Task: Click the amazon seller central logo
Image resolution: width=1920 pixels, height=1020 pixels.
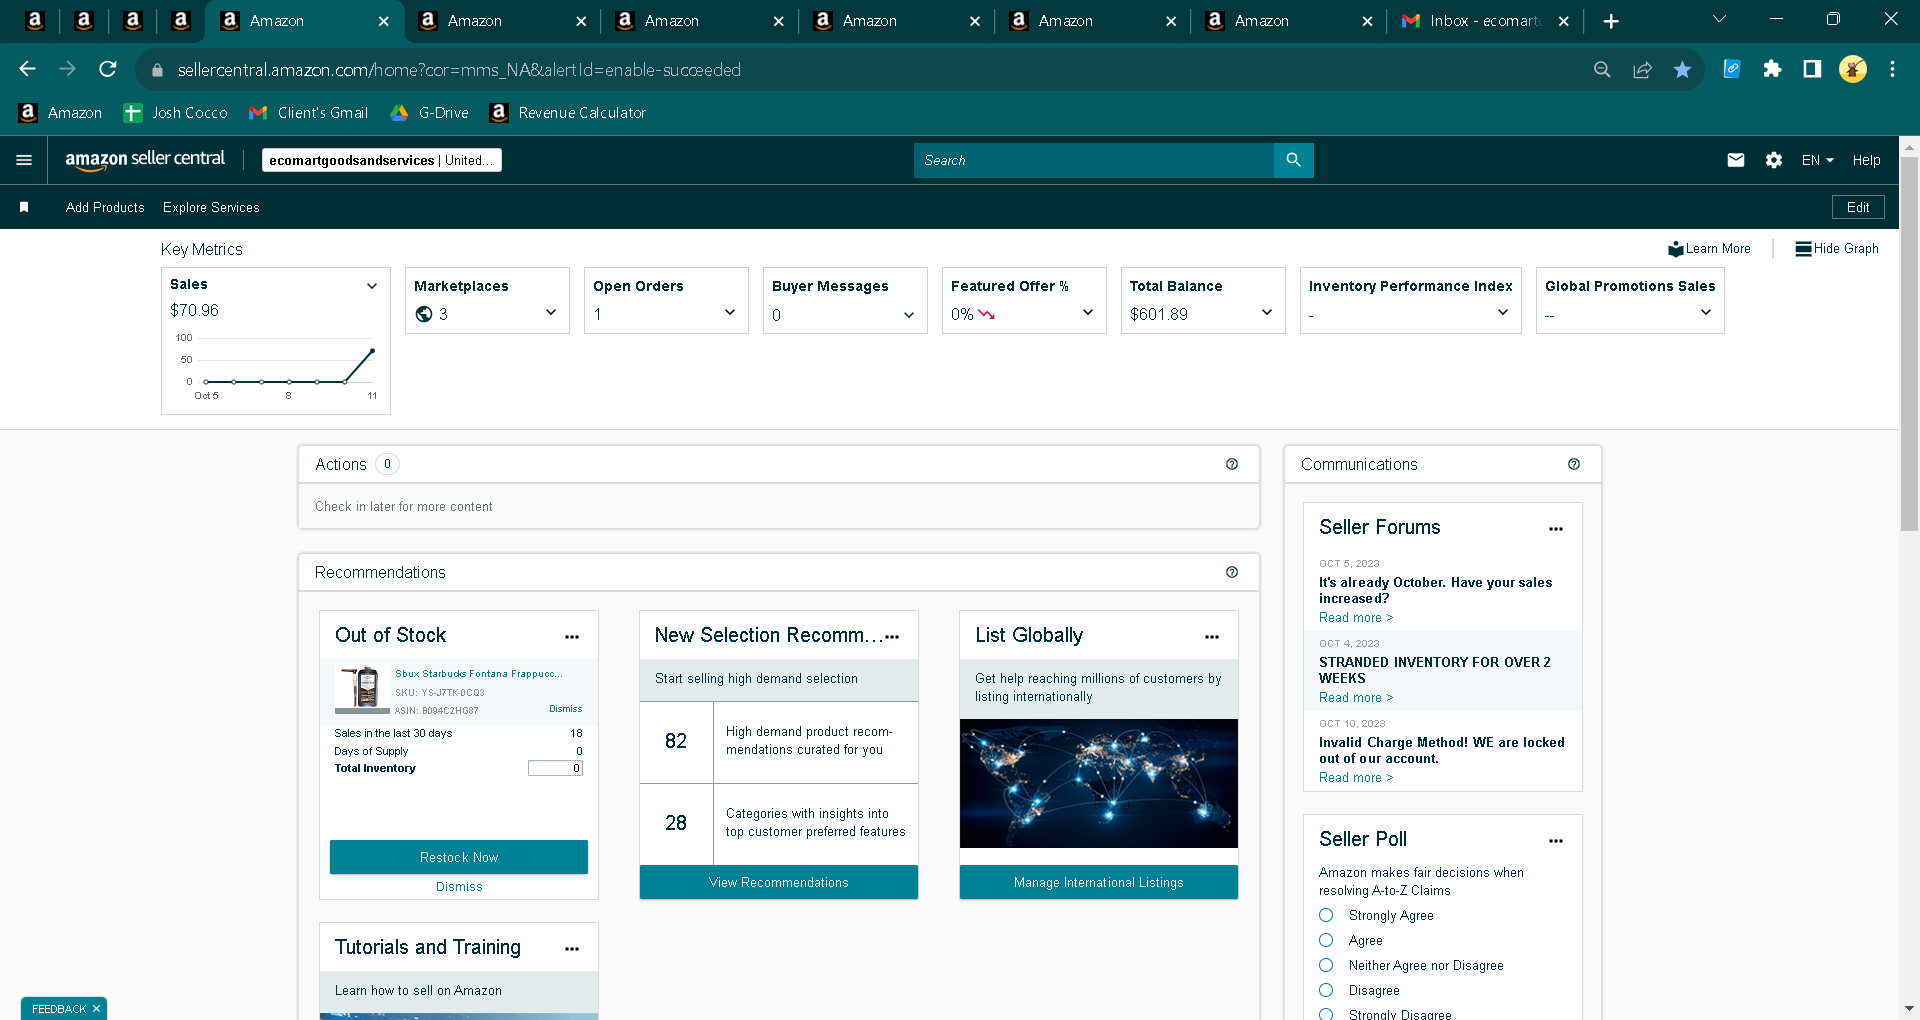Action: [145, 159]
